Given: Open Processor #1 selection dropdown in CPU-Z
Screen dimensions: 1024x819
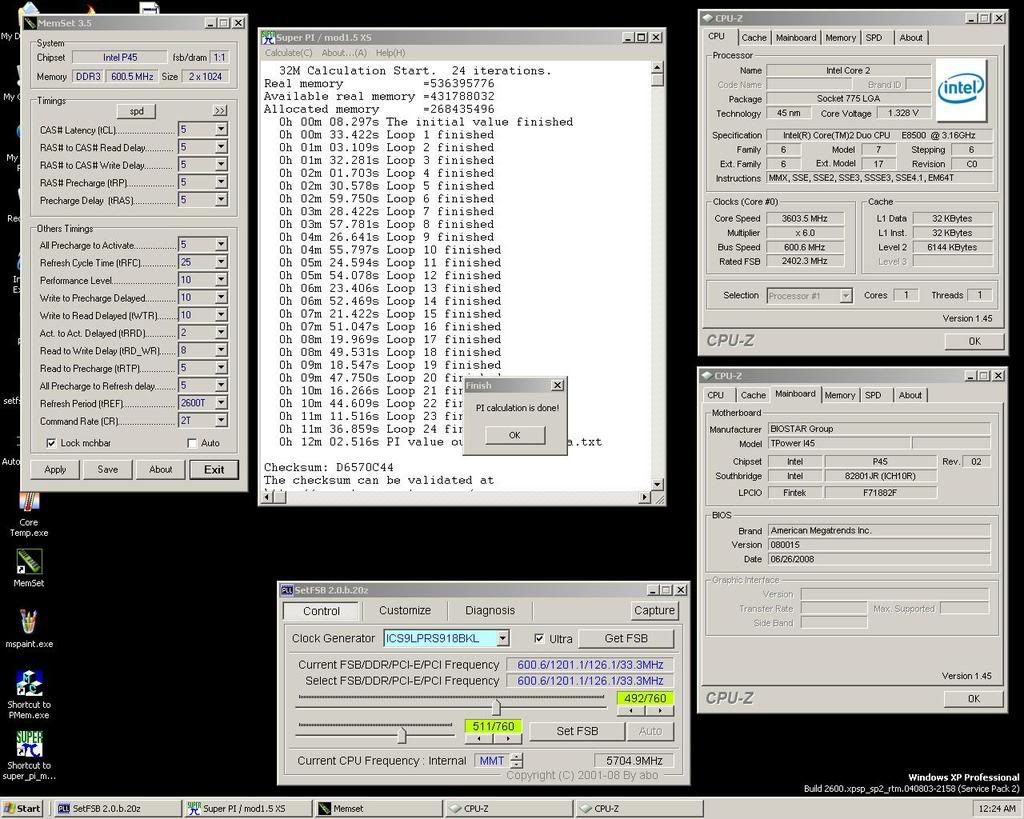Looking at the screenshot, I should click(846, 296).
